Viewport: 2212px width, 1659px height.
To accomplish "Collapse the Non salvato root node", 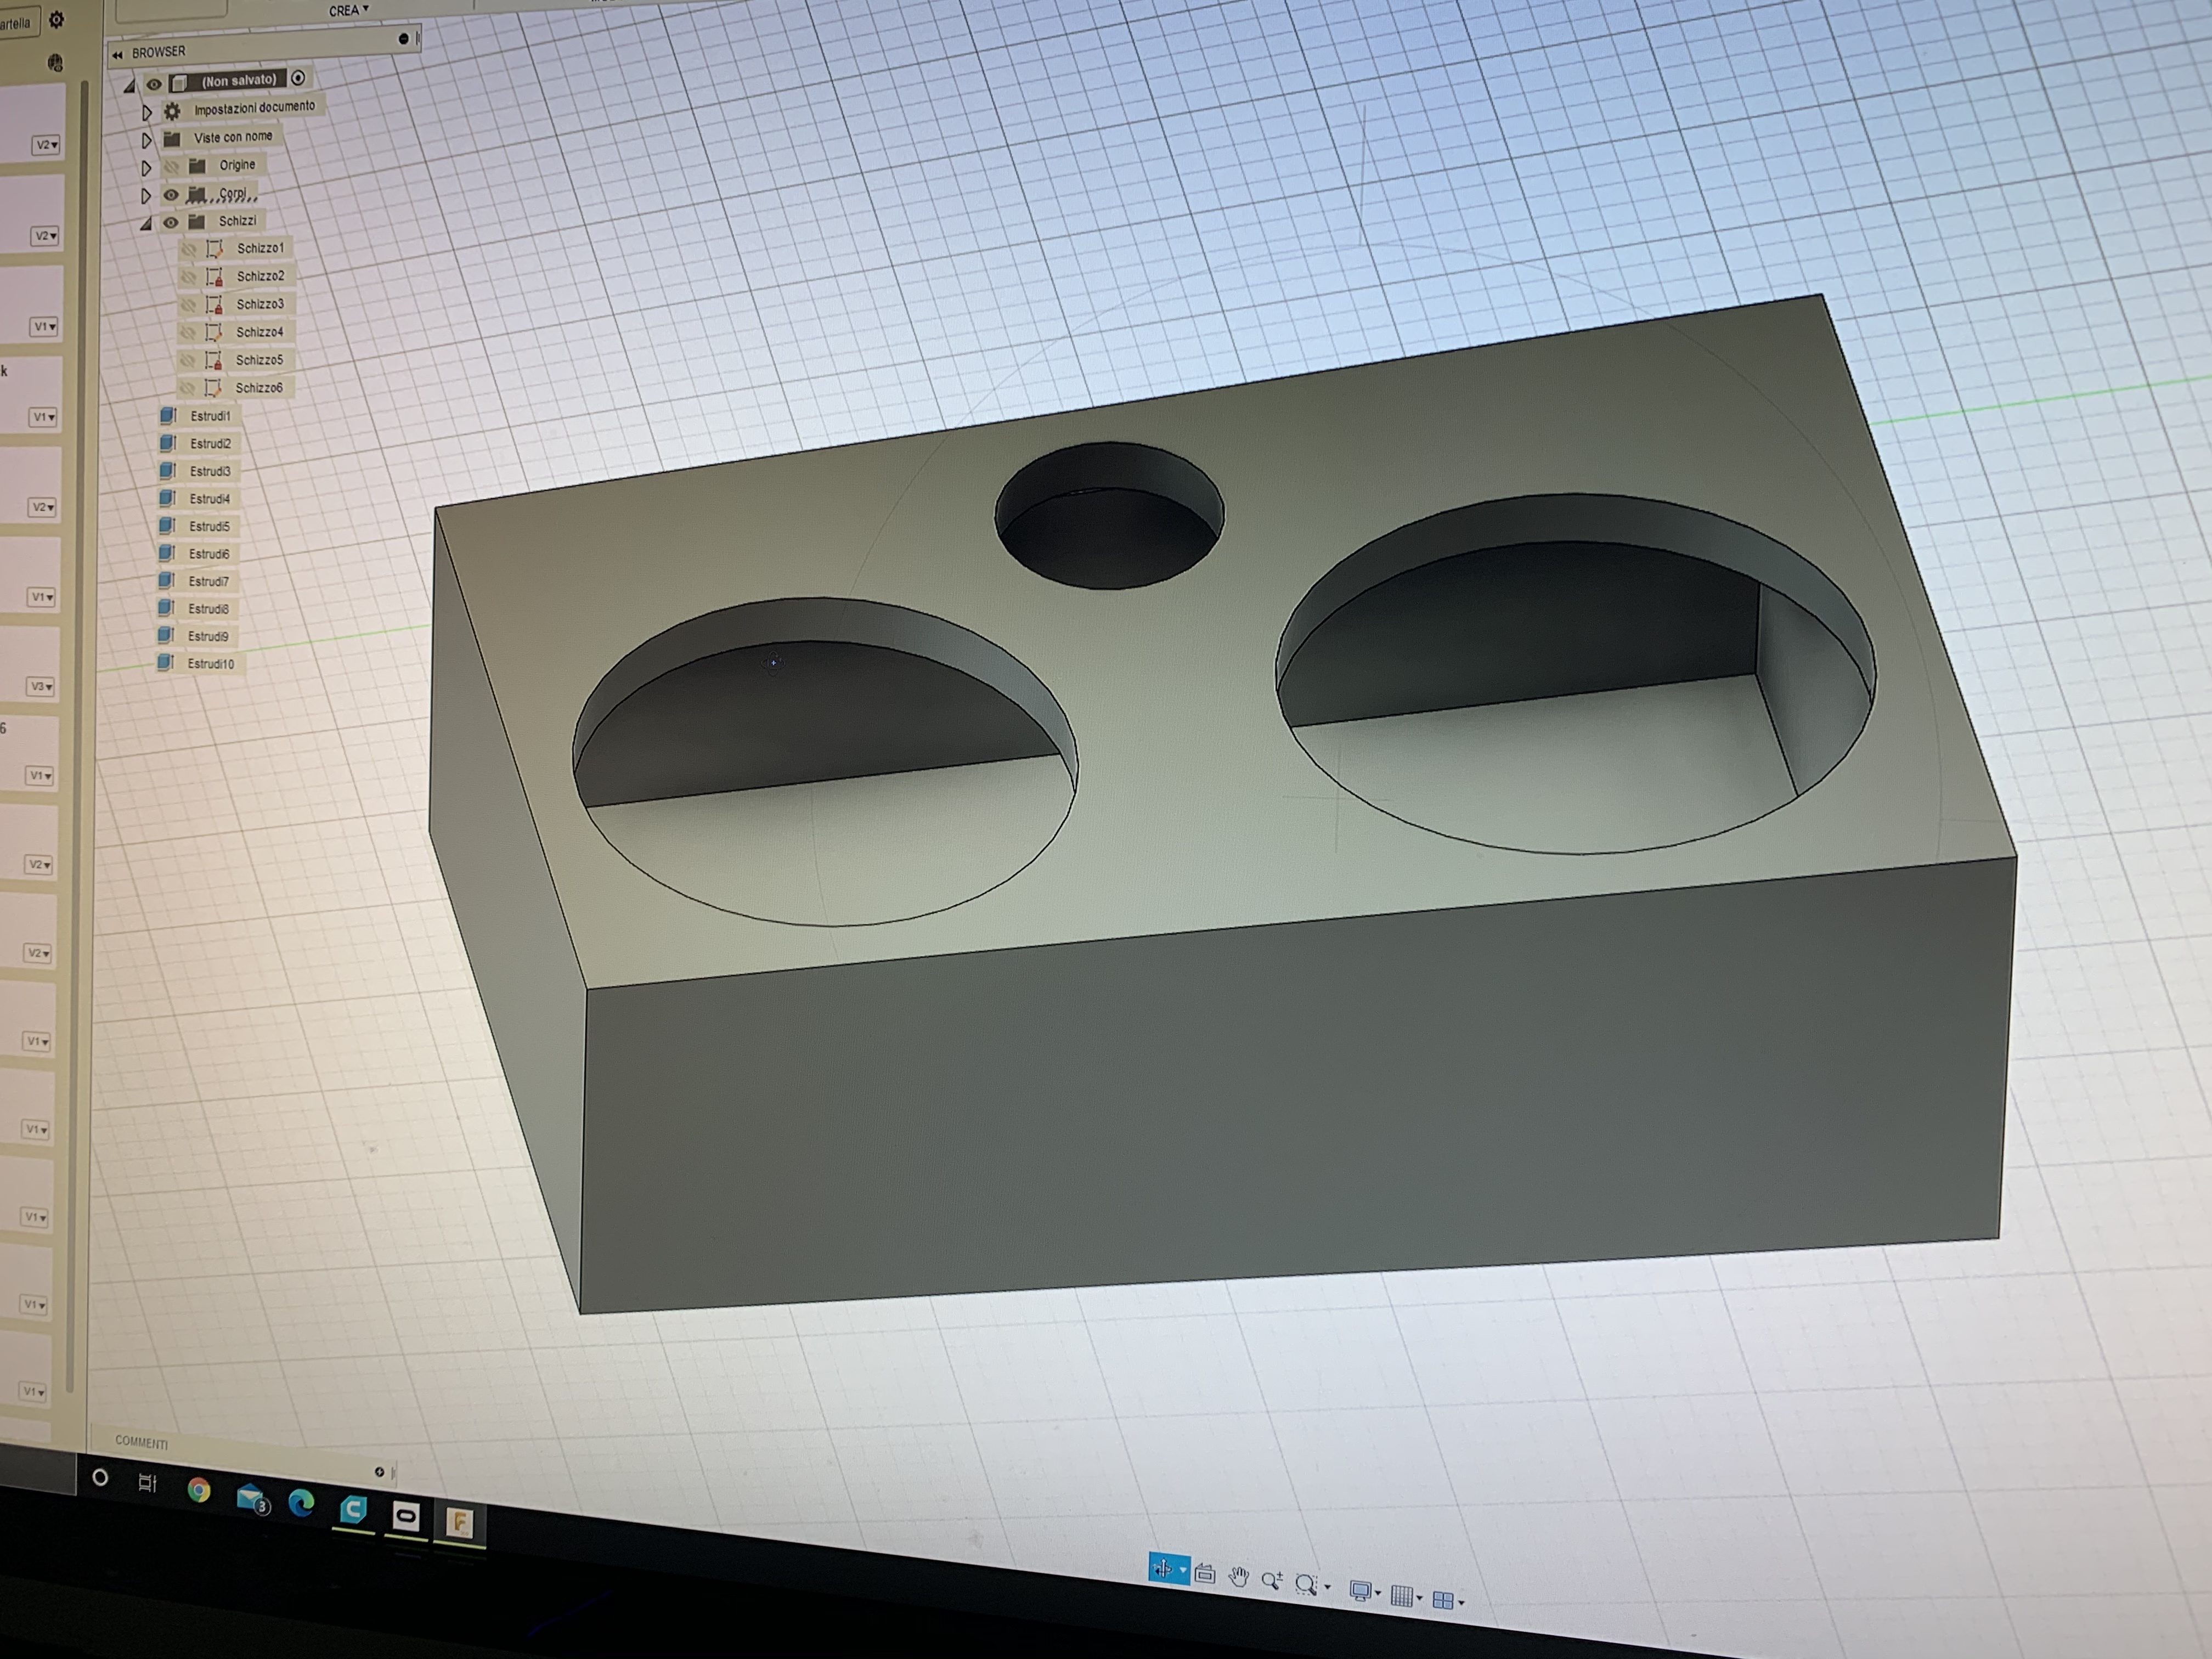I will (129, 87).
